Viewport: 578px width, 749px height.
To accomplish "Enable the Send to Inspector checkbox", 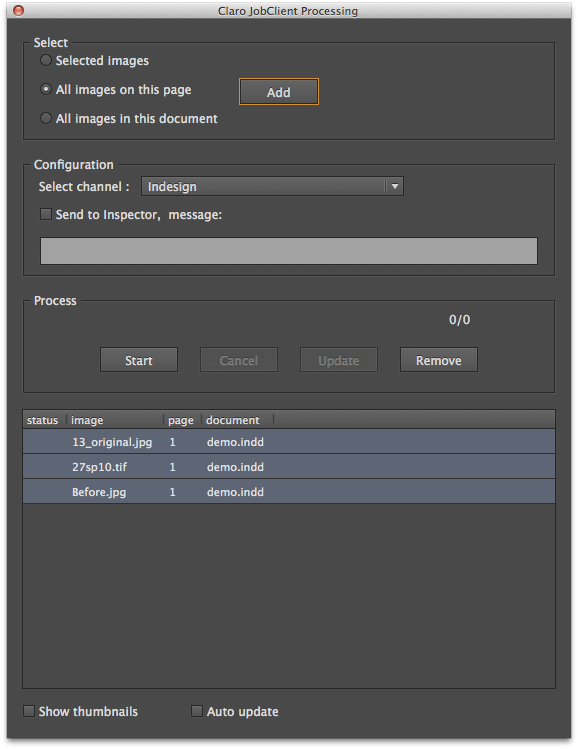I will tap(46, 214).
